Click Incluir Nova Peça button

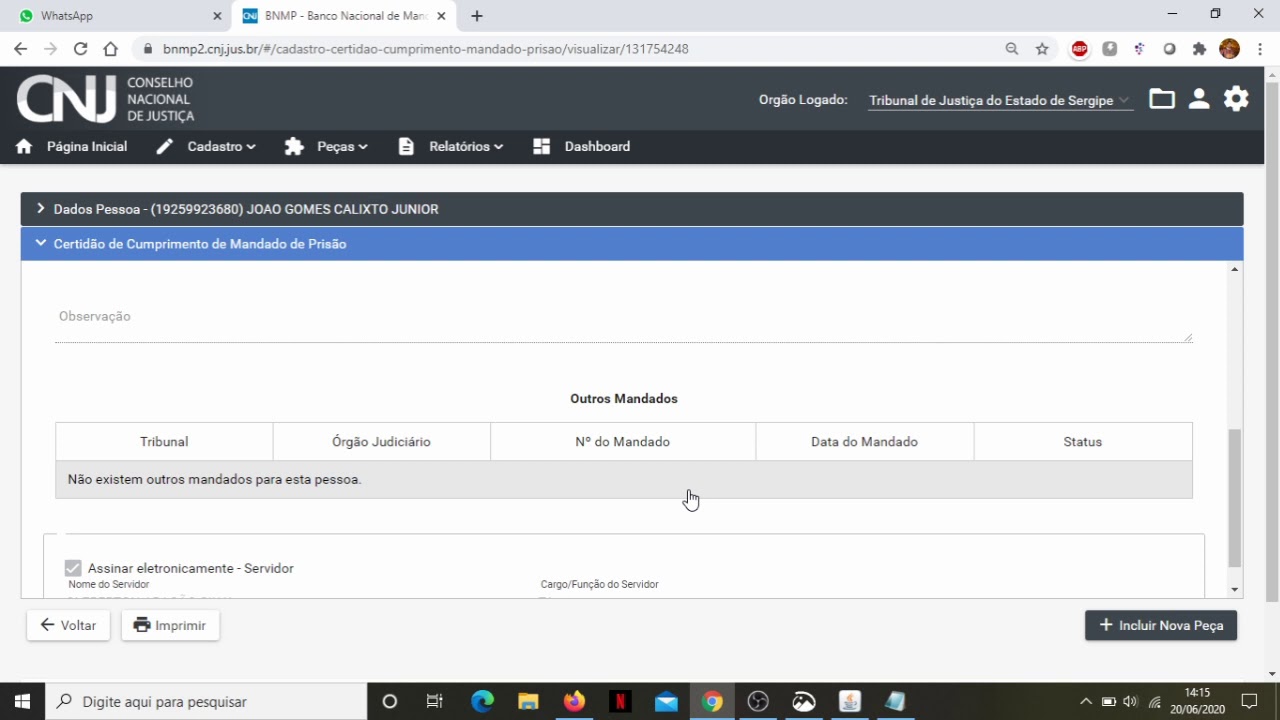(1161, 625)
